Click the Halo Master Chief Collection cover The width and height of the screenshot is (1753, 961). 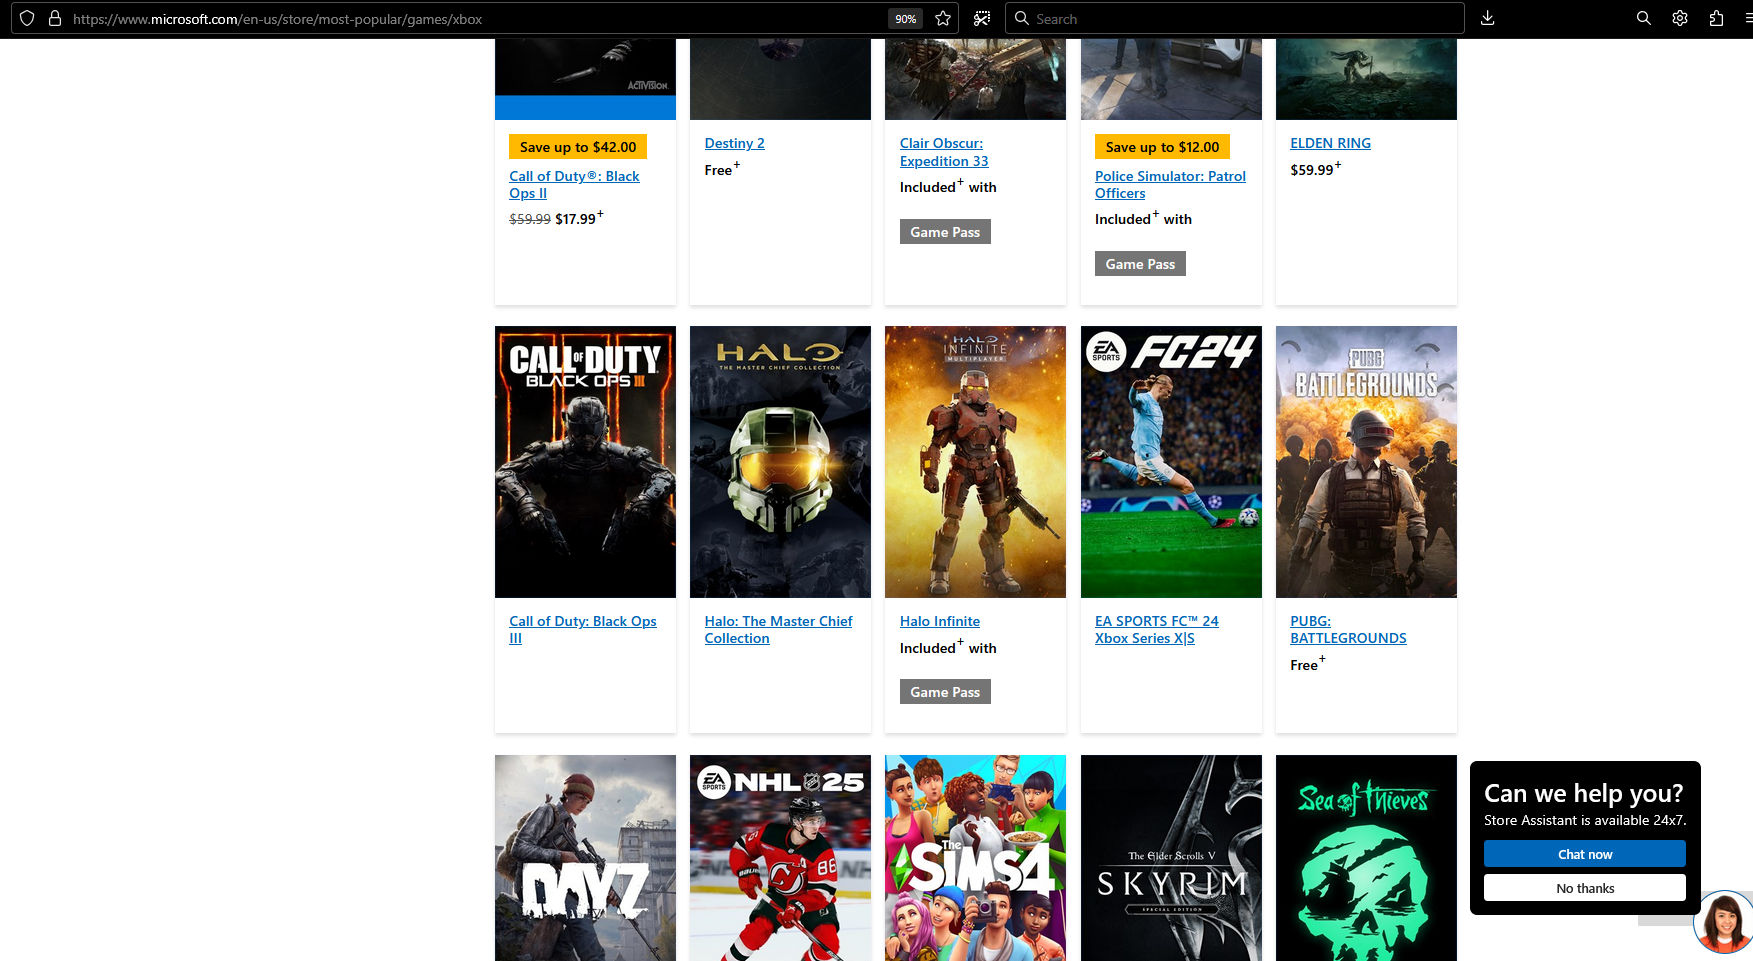tap(780, 462)
